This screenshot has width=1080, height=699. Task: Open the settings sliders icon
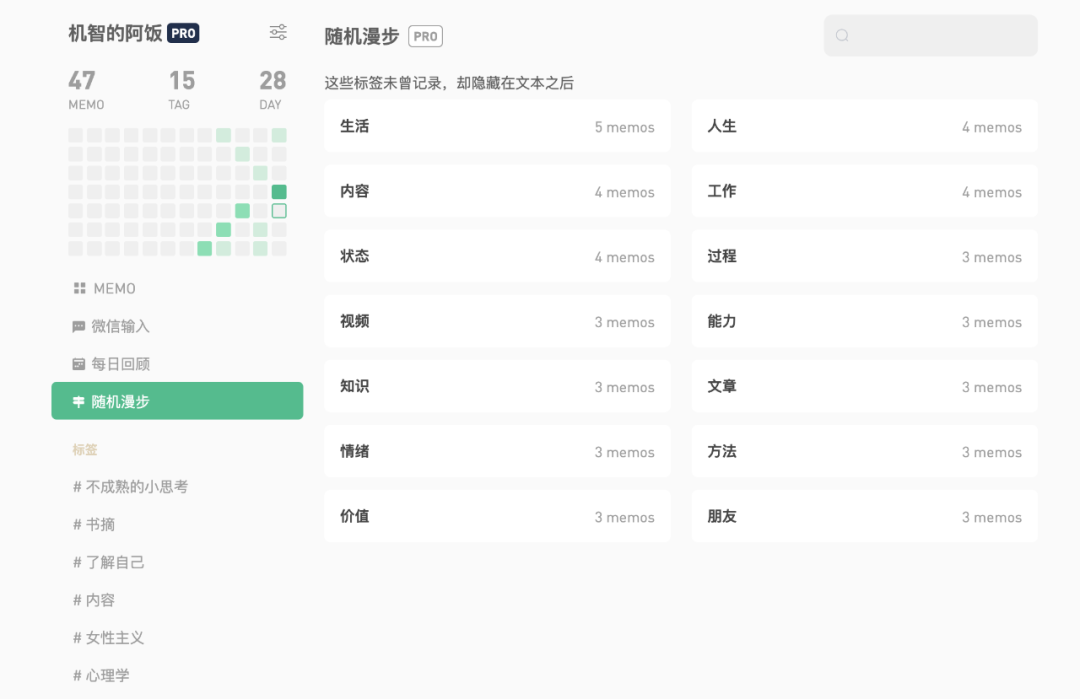[278, 32]
